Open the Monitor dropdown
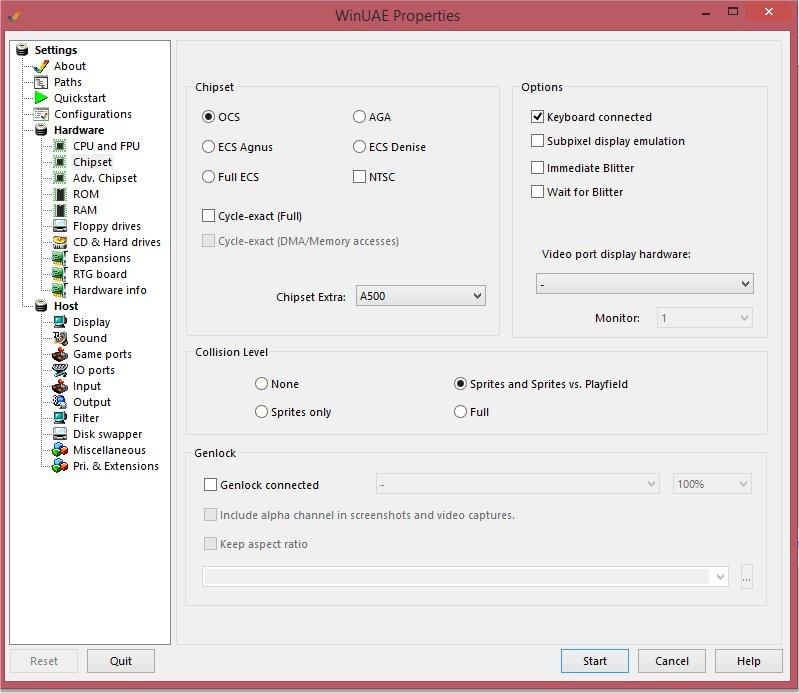The width and height of the screenshot is (799, 693). 704,318
